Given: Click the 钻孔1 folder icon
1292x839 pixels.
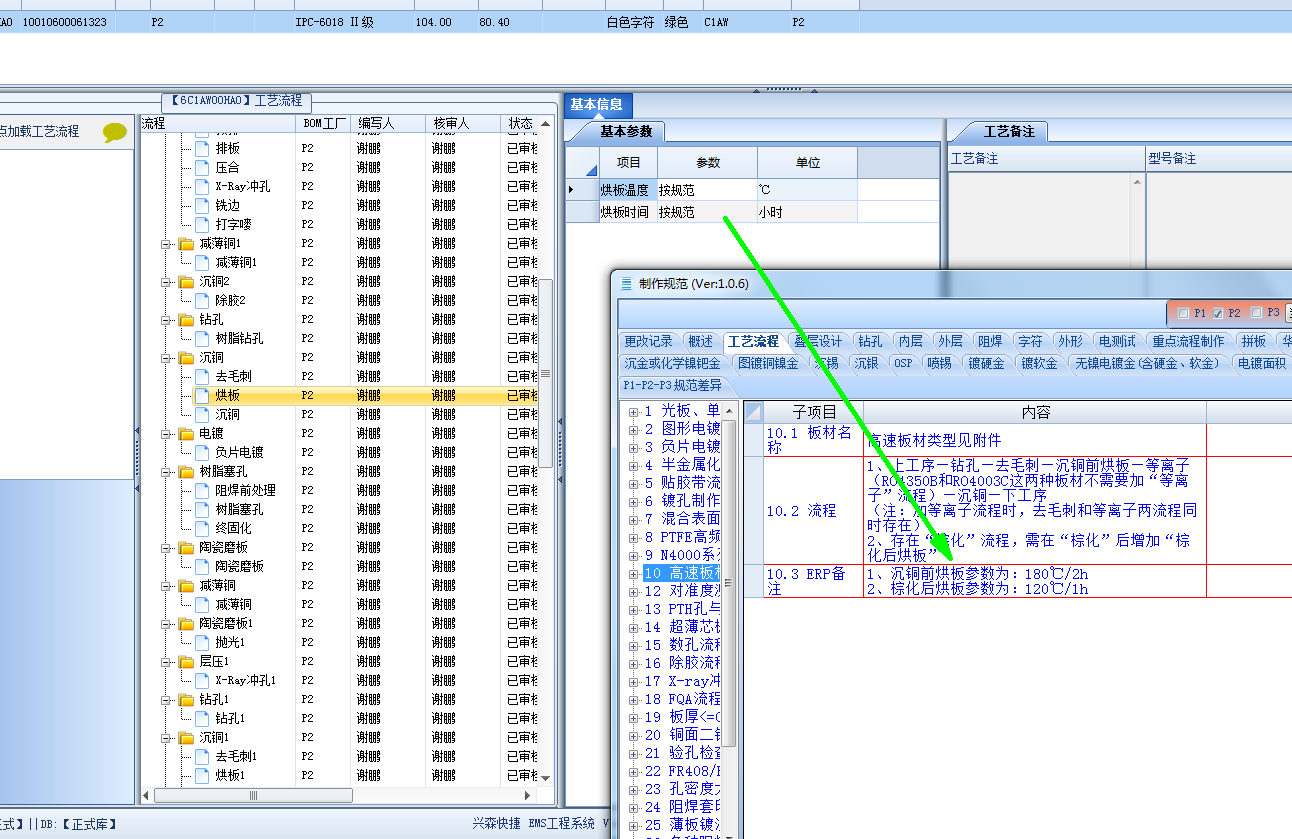Looking at the screenshot, I should pos(186,699).
